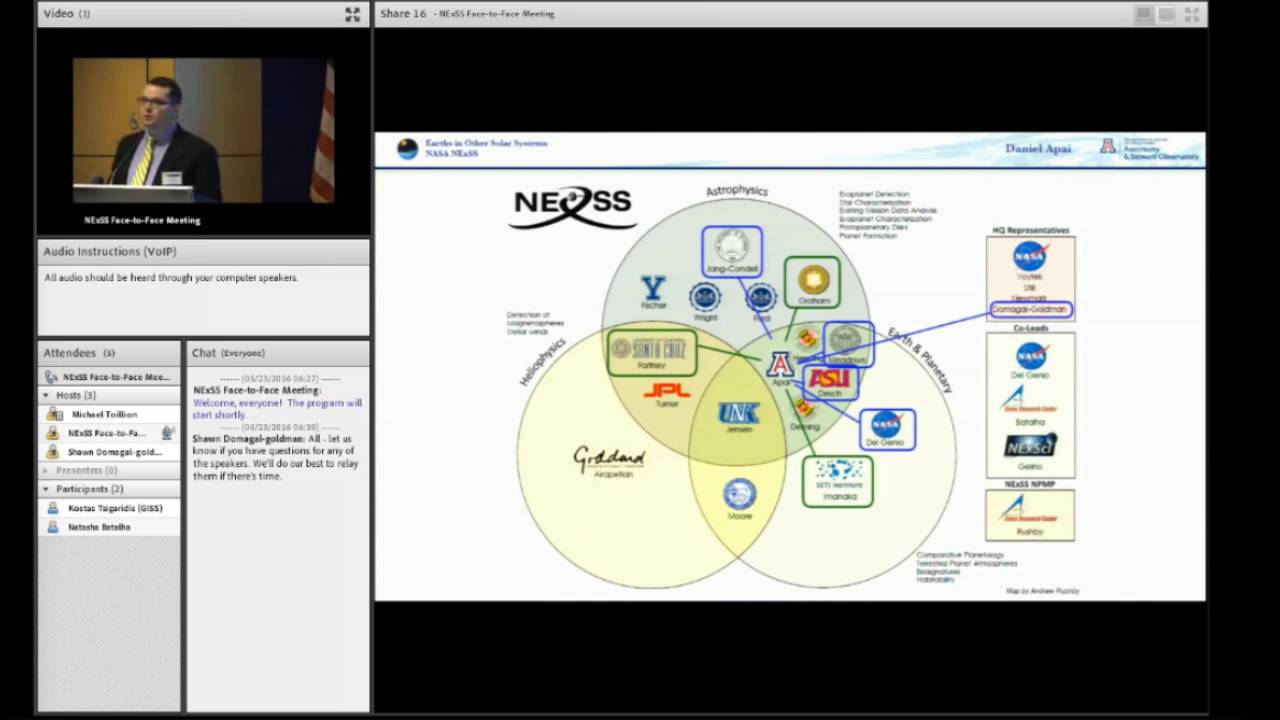Click the 'Astrophysics' label on the diagram
The image size is (1280, 720).
tap(737, 190)
